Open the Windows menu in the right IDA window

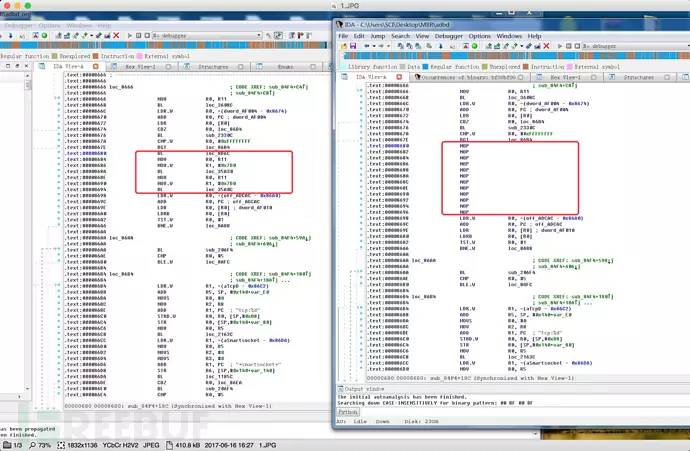[509, 36]
